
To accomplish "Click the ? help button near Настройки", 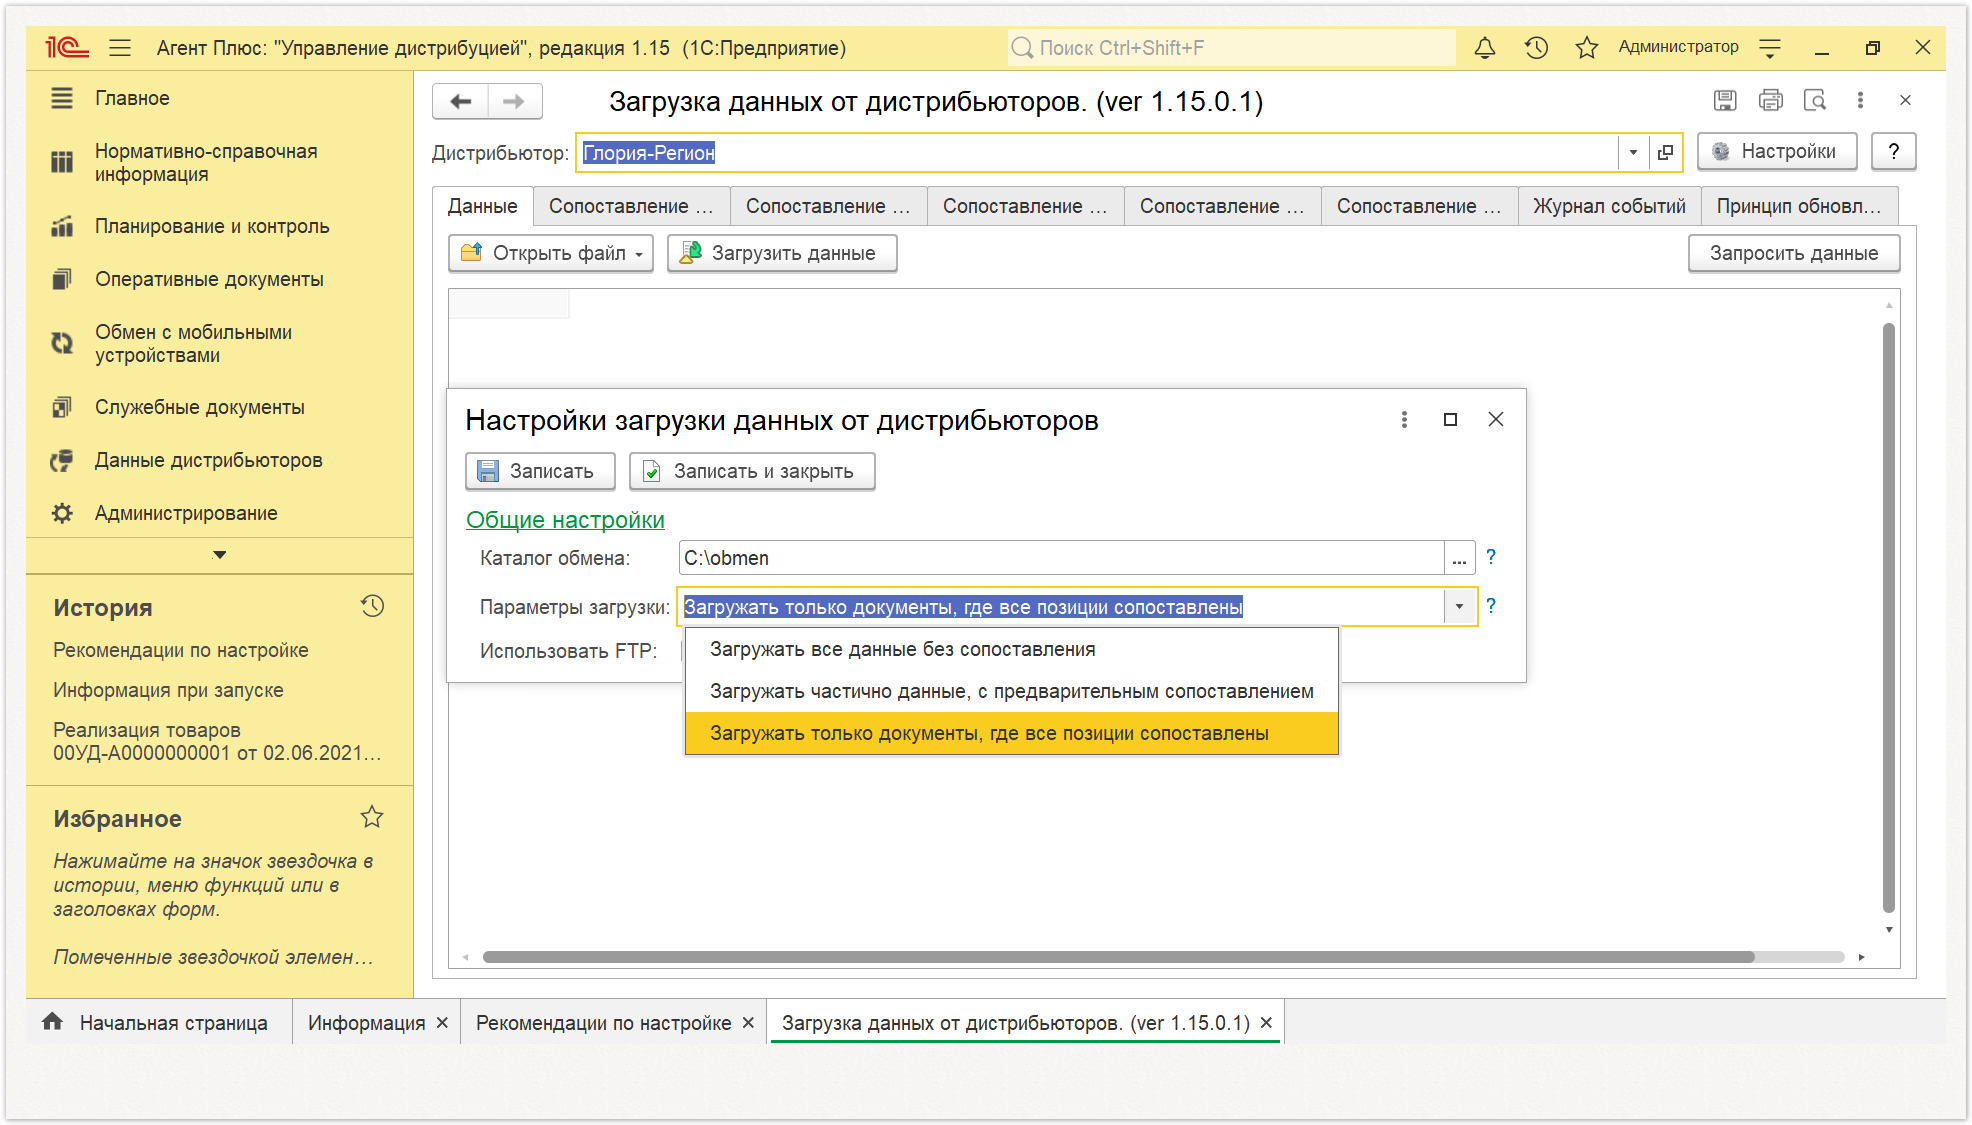I will pos(1893,152).
